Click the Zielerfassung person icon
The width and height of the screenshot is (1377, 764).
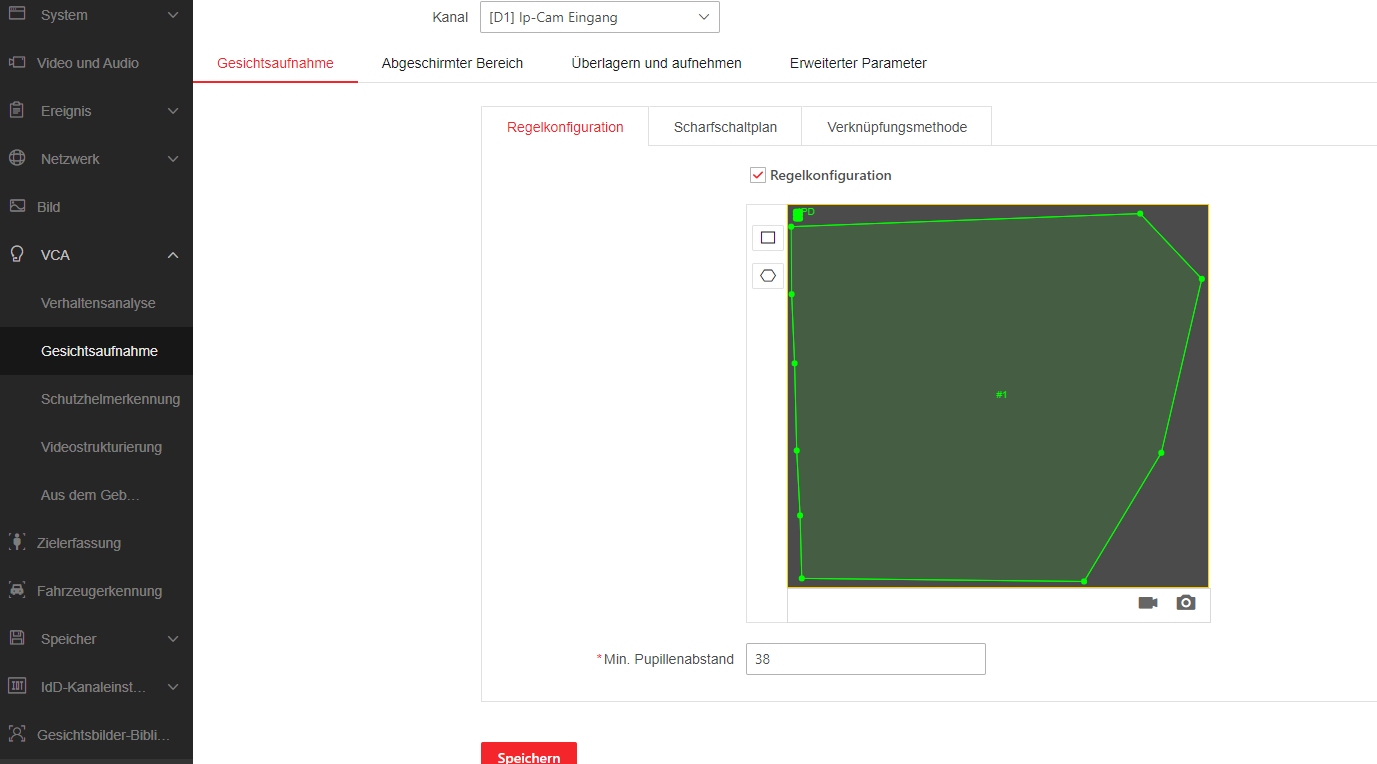(x=17, y=543)
